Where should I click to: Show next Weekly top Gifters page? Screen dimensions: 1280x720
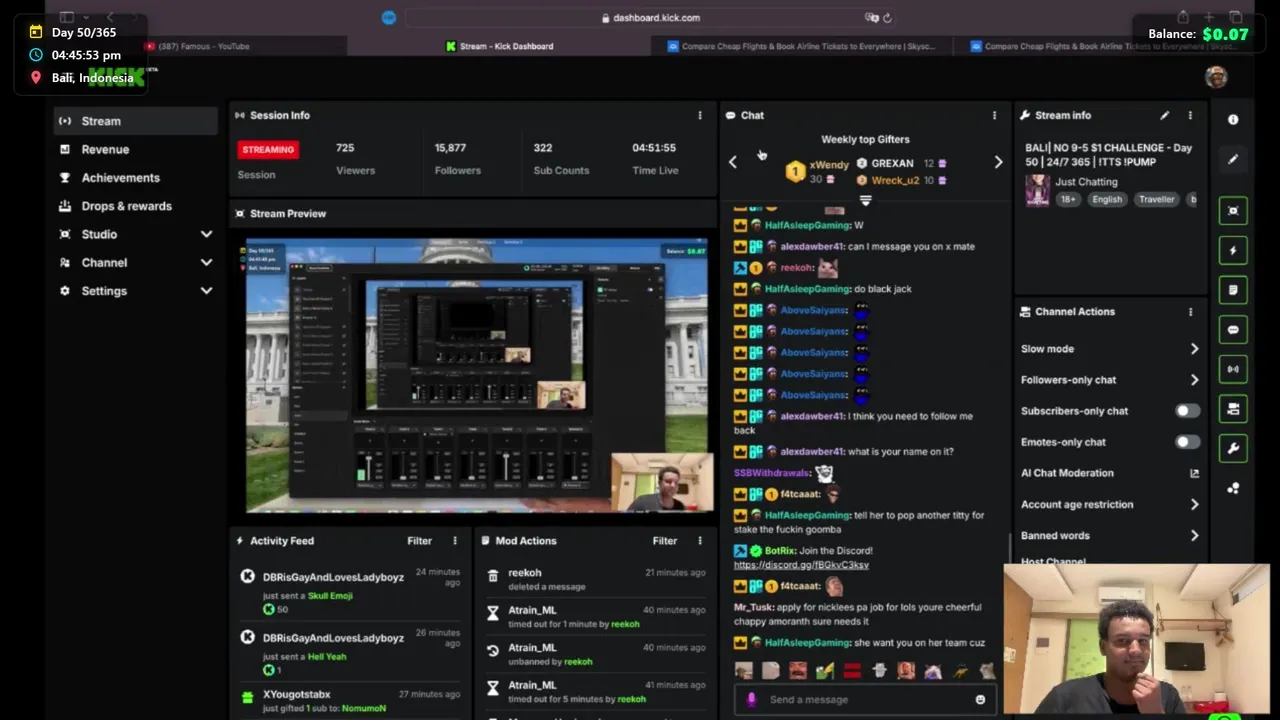[998, 162]
